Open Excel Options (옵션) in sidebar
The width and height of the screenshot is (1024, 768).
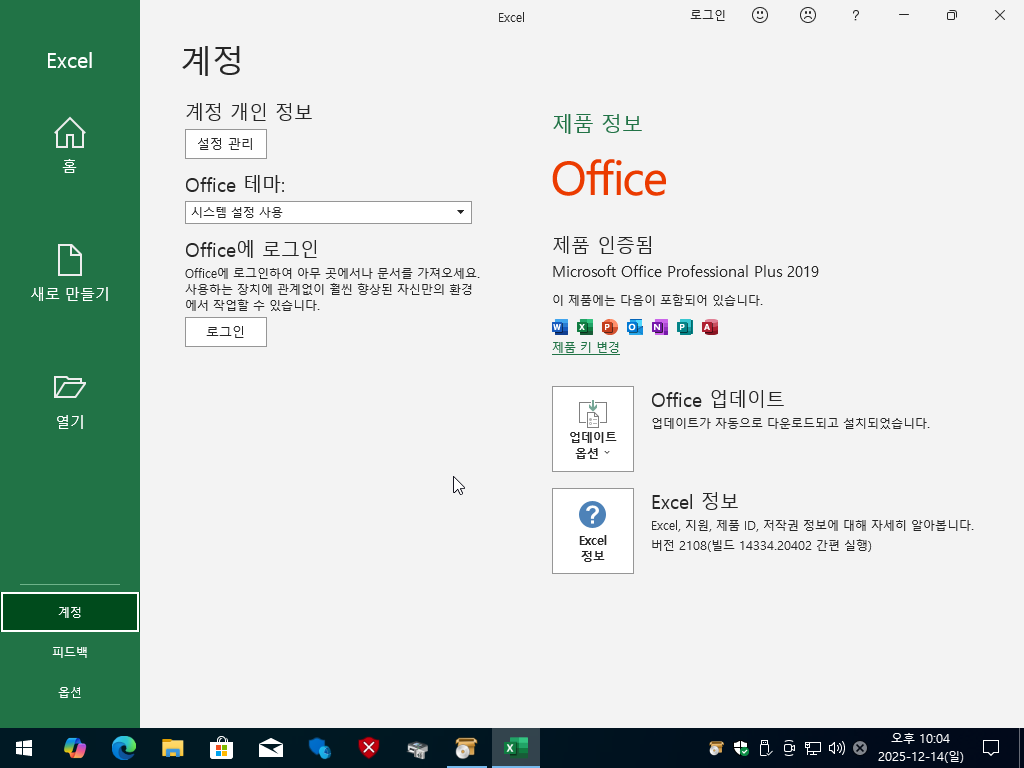(x=69, y=692)
